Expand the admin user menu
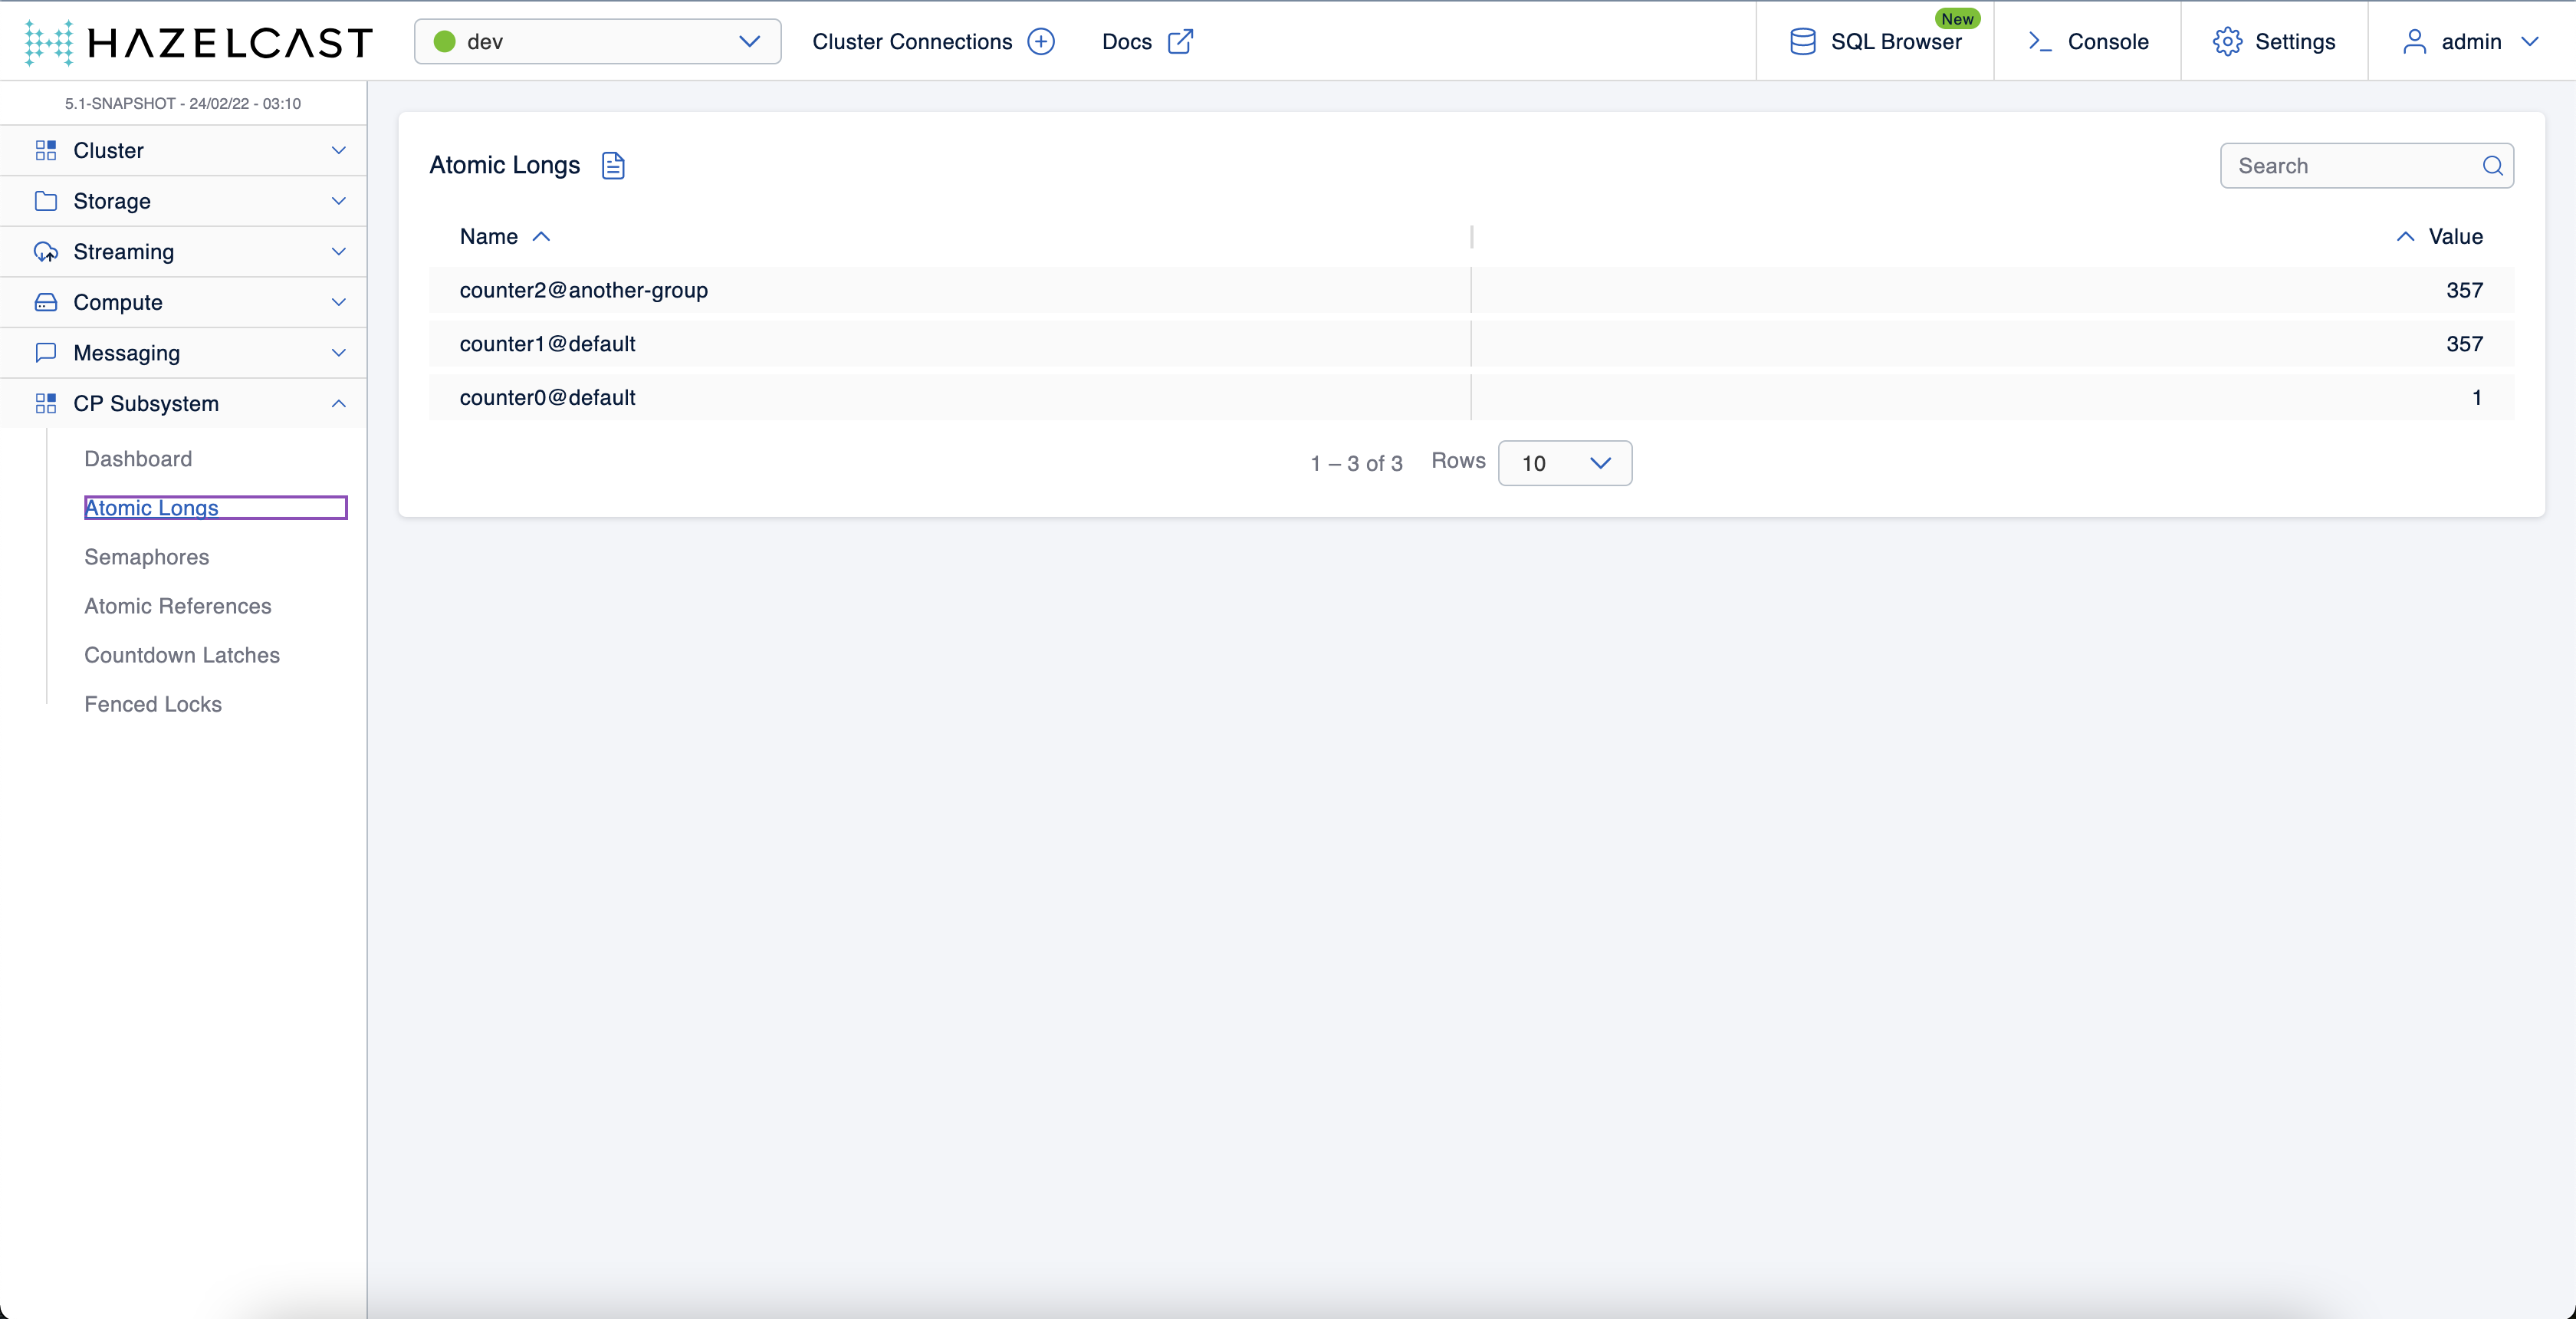 coord(2470,42)
